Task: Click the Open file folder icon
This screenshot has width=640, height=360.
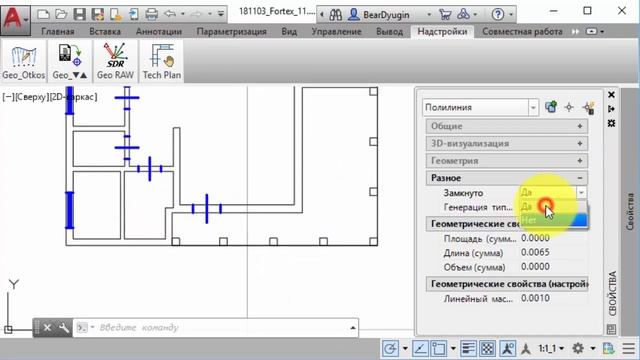Action: (x=62, y=15)
